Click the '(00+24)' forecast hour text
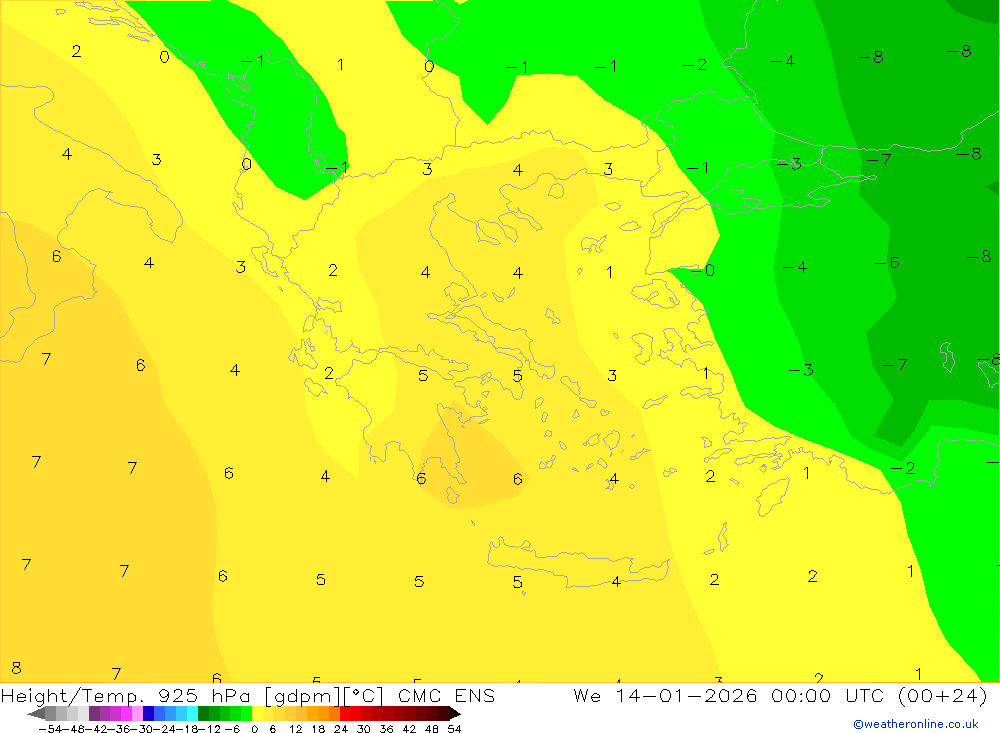 click(x=942, y=695)
